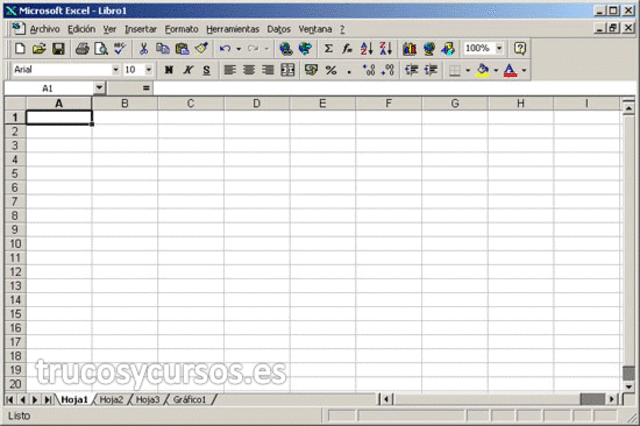Image resolution: width=640 pixels, height=426 pixels.
Task: Open the Archivo menu
Action: coord(44,29)
